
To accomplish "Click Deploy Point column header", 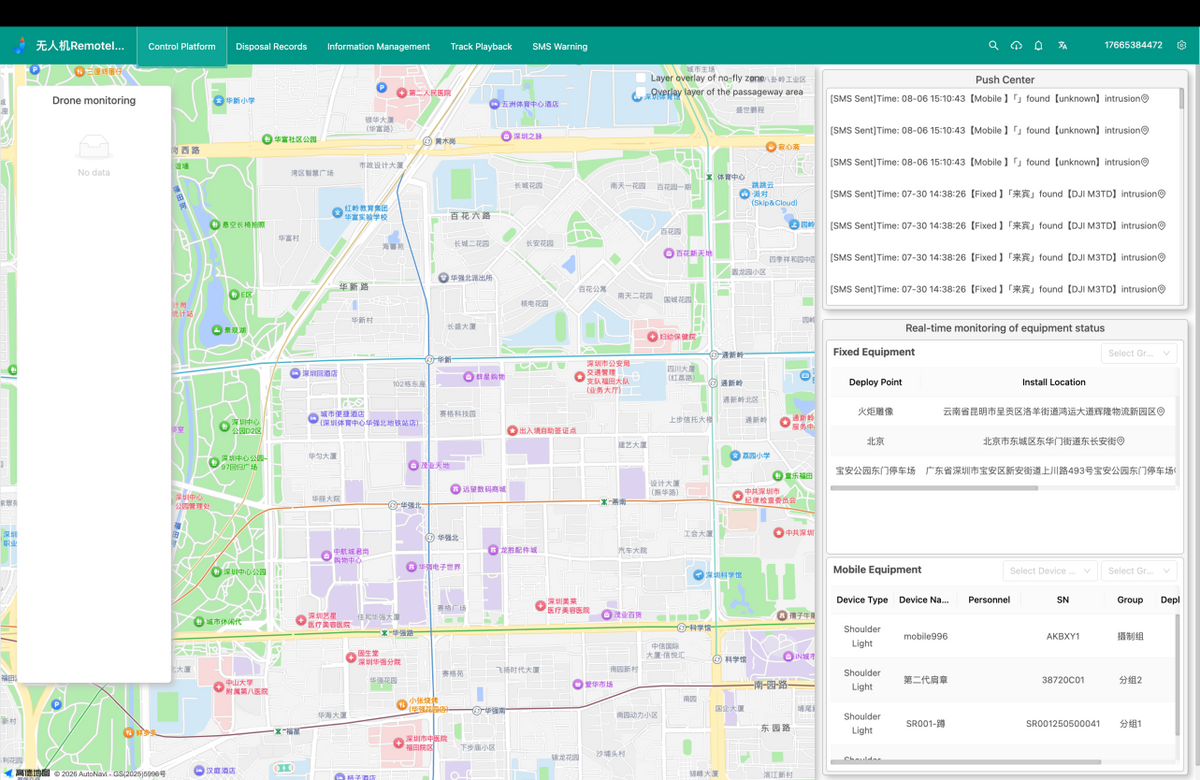I will click(875, 382).
